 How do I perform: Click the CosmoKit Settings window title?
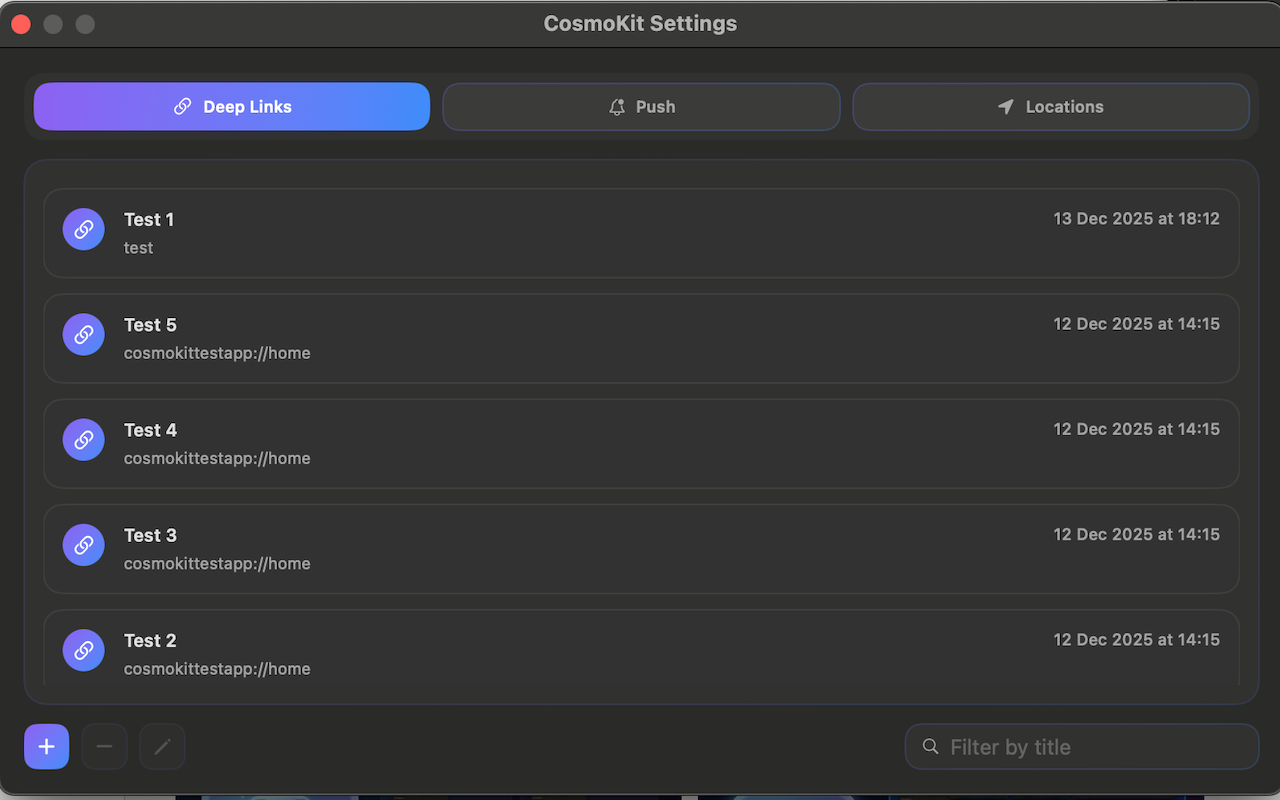click(640, 24)
